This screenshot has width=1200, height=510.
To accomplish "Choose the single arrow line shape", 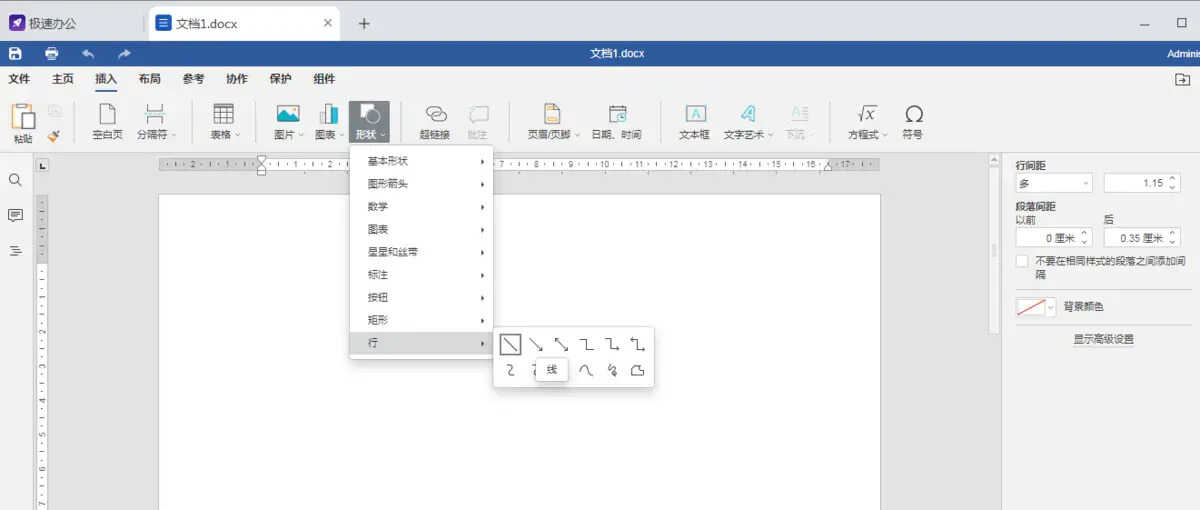I will pyautogui.click(x=536, y=344).
